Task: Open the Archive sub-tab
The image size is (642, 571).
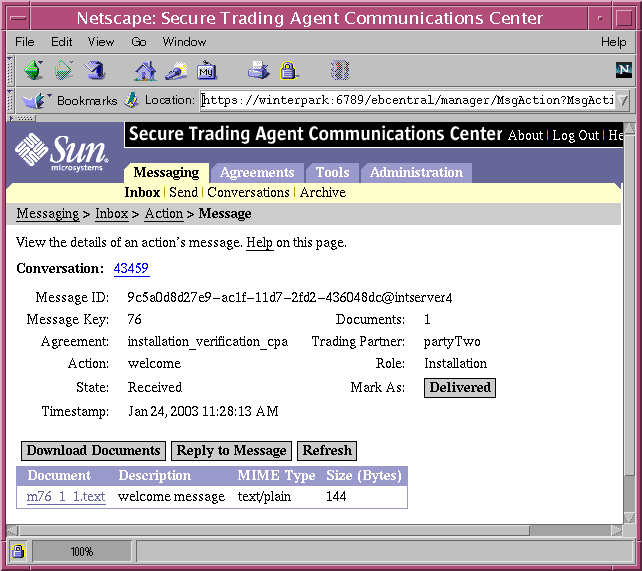Action: [323, 192]
